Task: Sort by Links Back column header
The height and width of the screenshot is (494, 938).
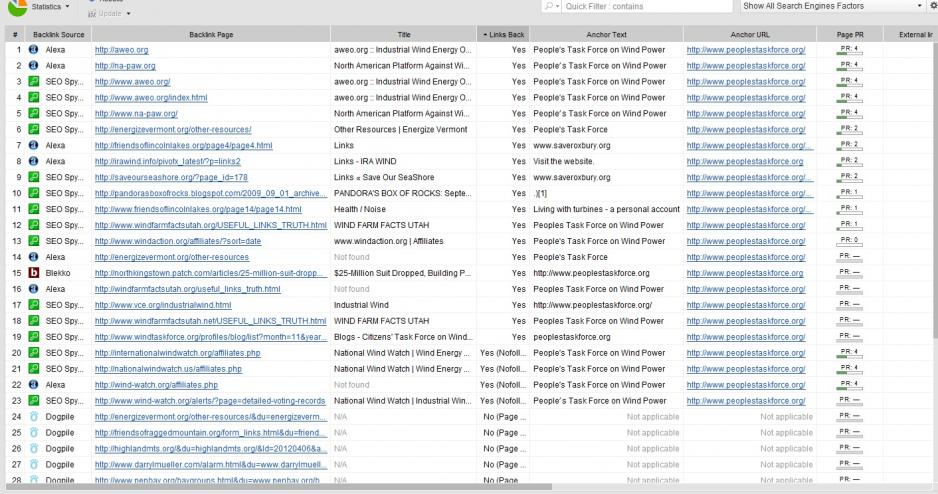Action: click(503, 35)
